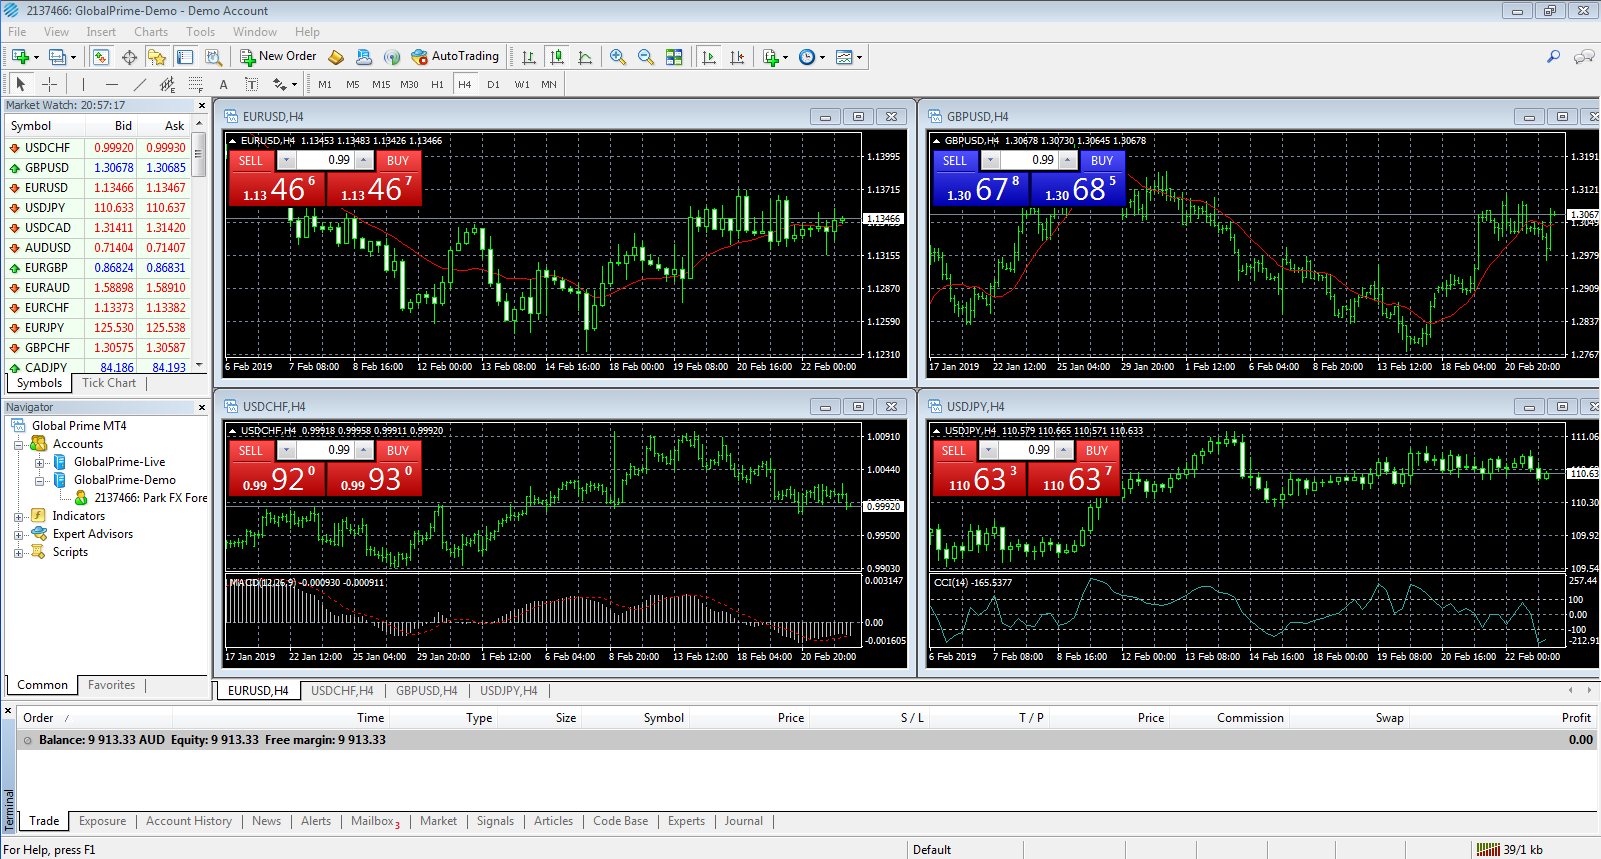This screenshot has width=1601, height=859.
Task: Switch timeframe to M5
Action: click(x=353, y=84)
